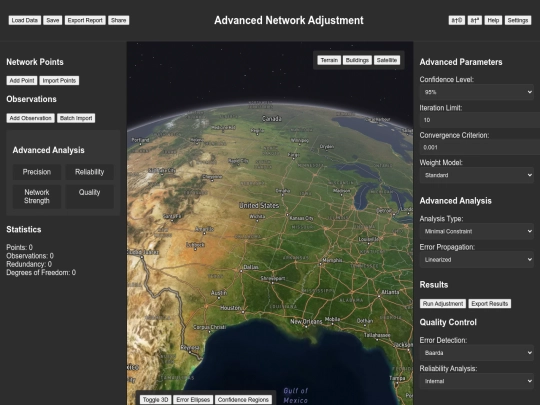This screenshot has width=540, height=405.
Task: Select the Quality analysis tab
Action: pyautogui.click(x=90, y=196)
